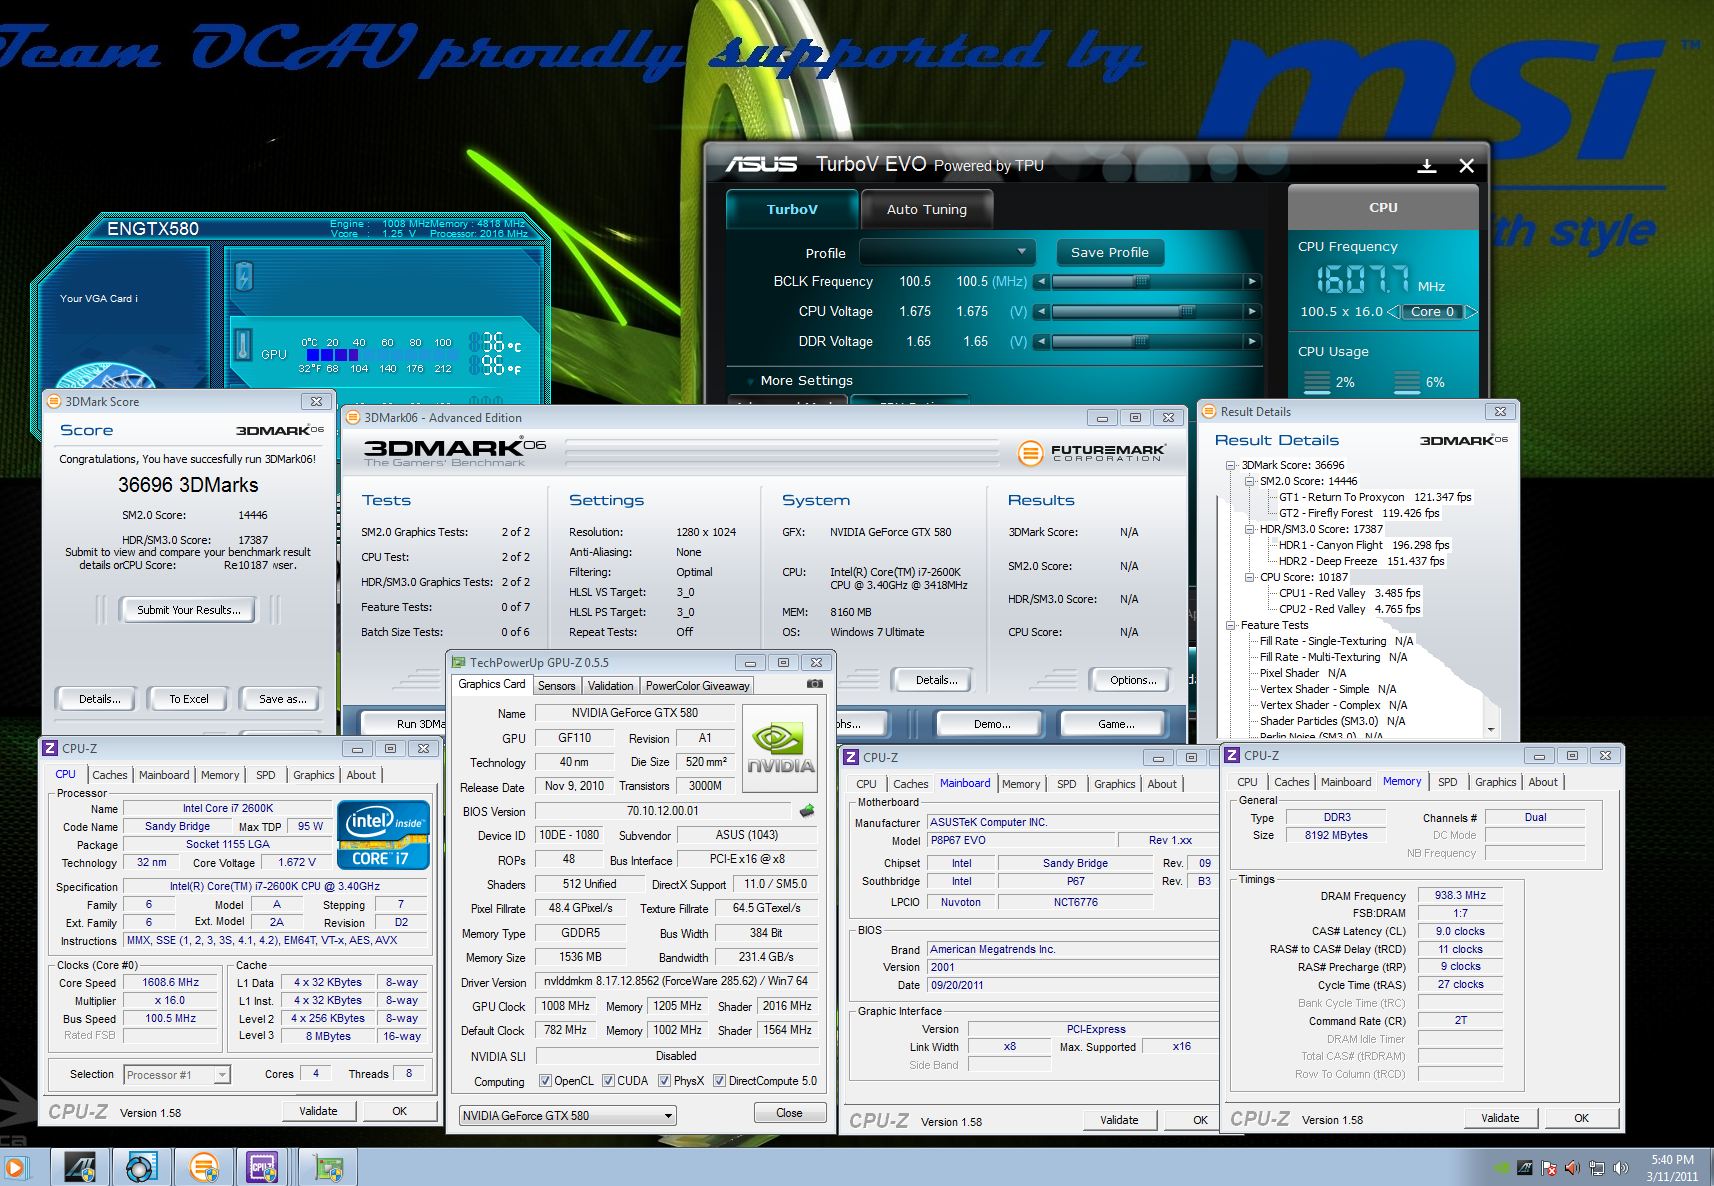Switch to Auto Tuning tab

coord(927,210)
